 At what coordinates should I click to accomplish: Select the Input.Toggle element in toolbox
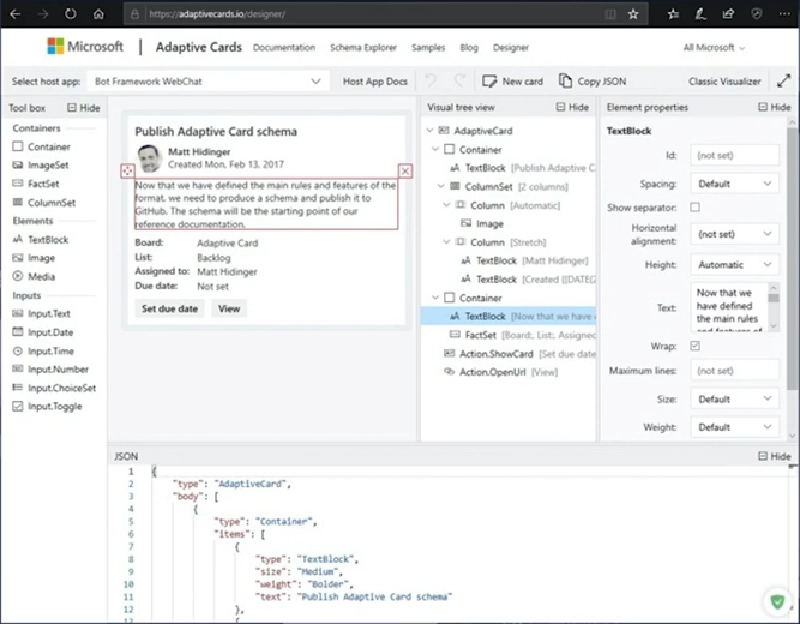[54, 407]
